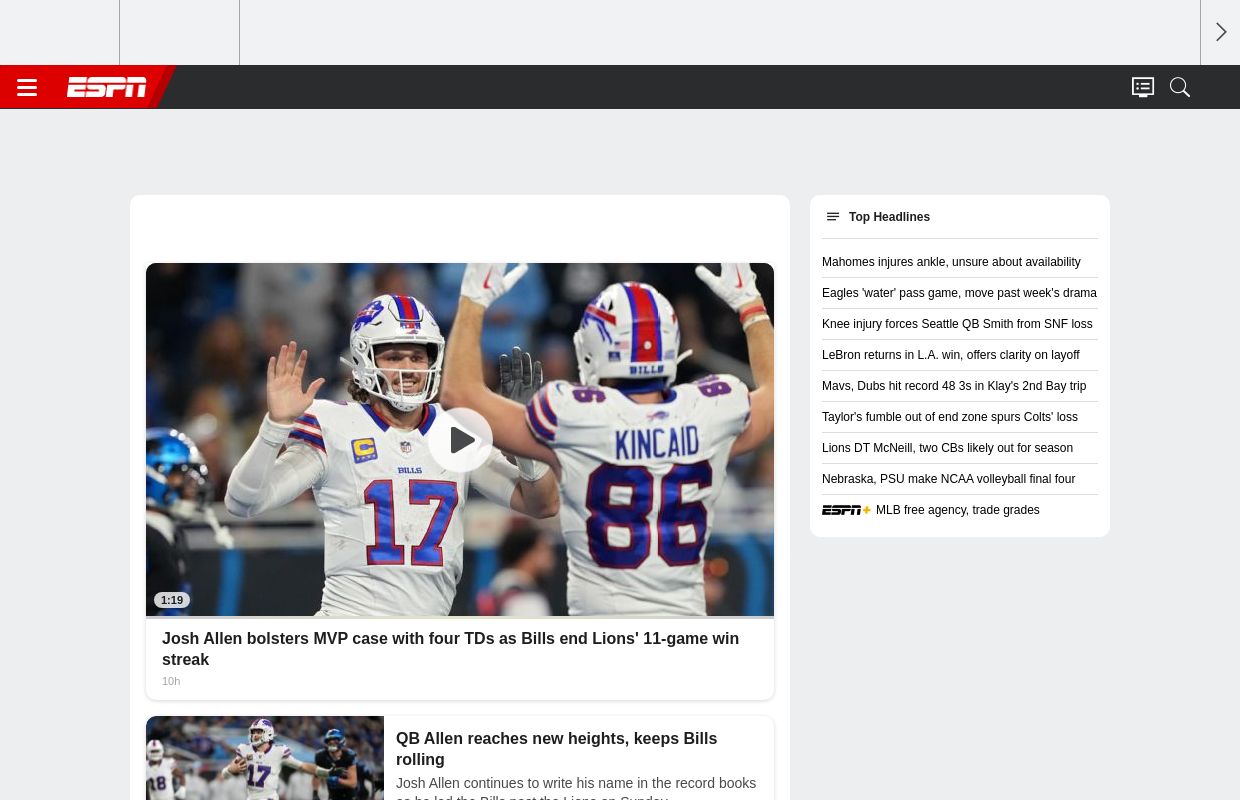1240x800 pixels.
Task: Play the Josh Allen video
Action: coord(460,440)
